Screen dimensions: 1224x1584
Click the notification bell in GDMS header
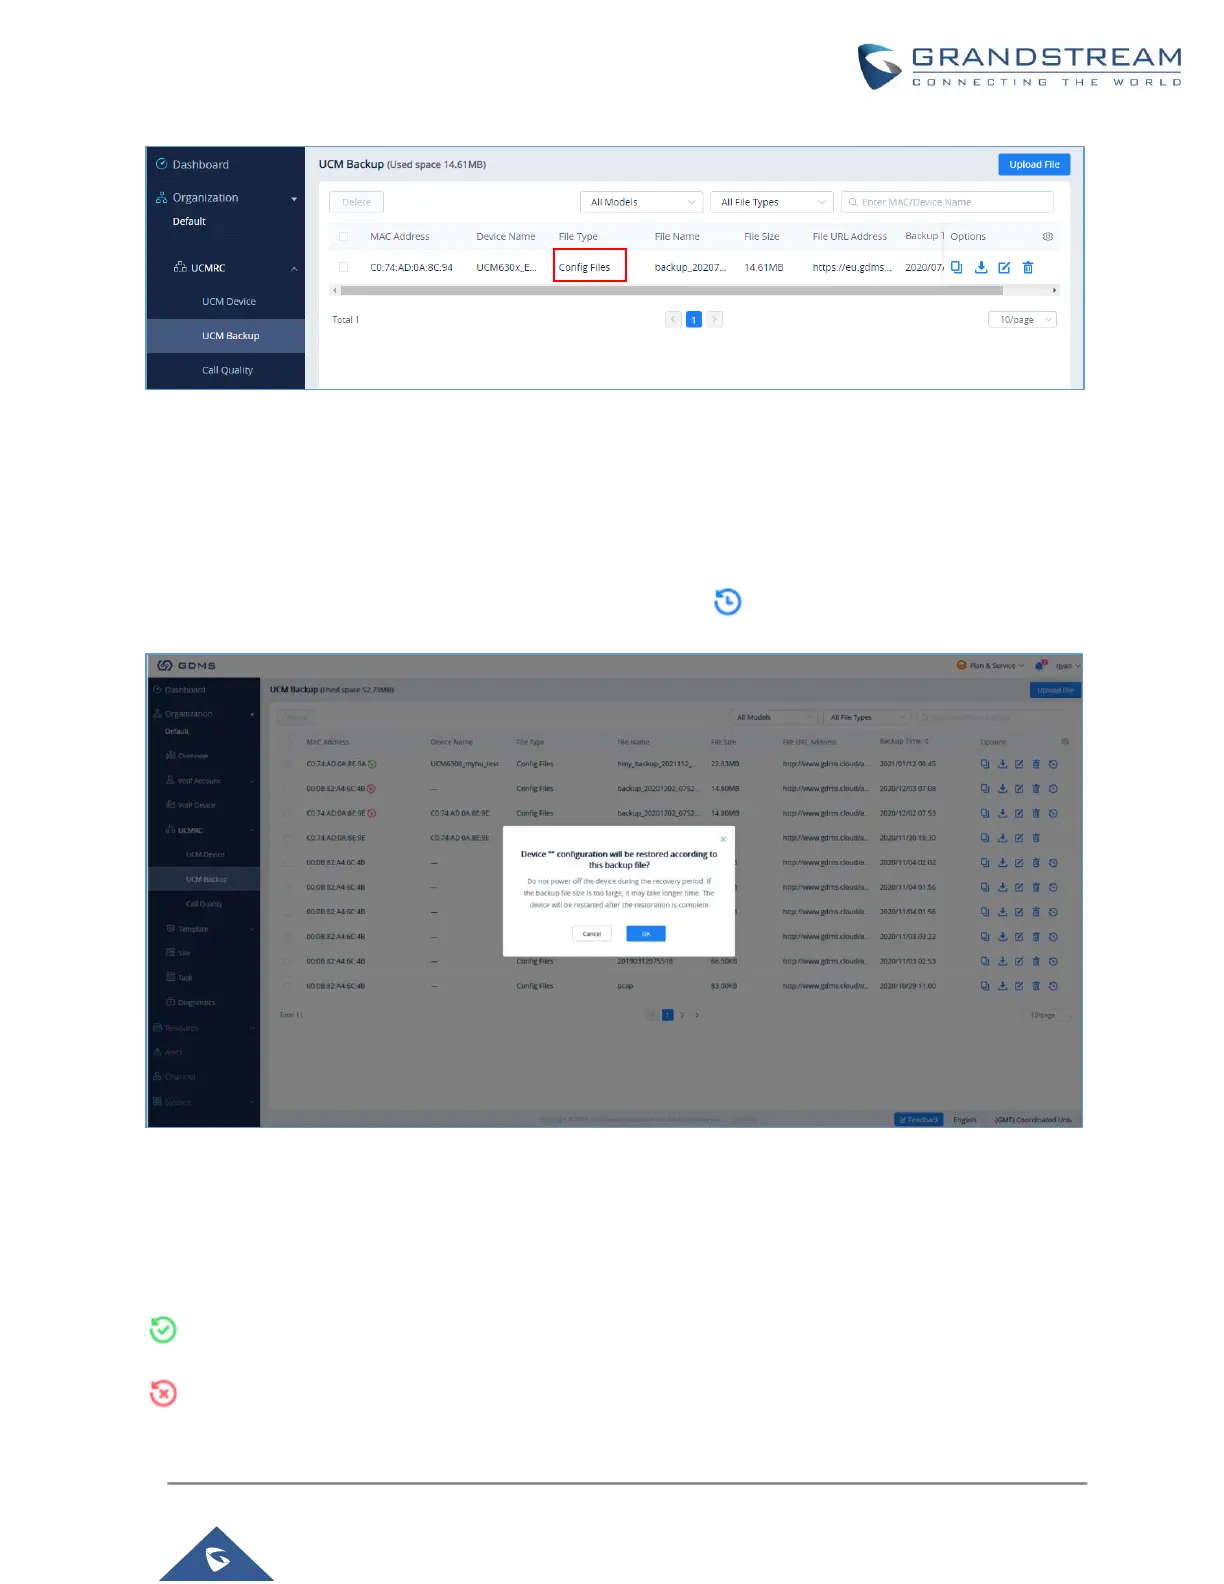(1041, 665)
